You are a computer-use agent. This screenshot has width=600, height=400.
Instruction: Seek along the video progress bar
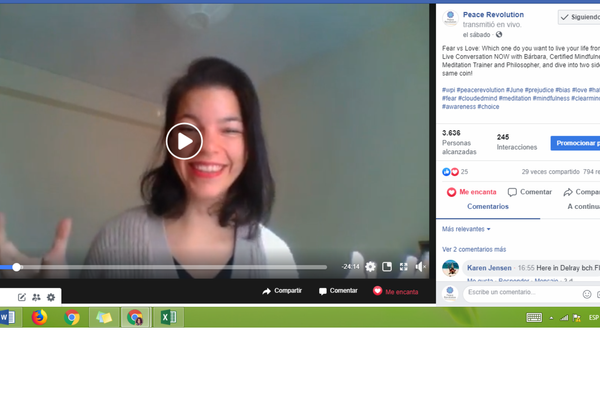163,267
